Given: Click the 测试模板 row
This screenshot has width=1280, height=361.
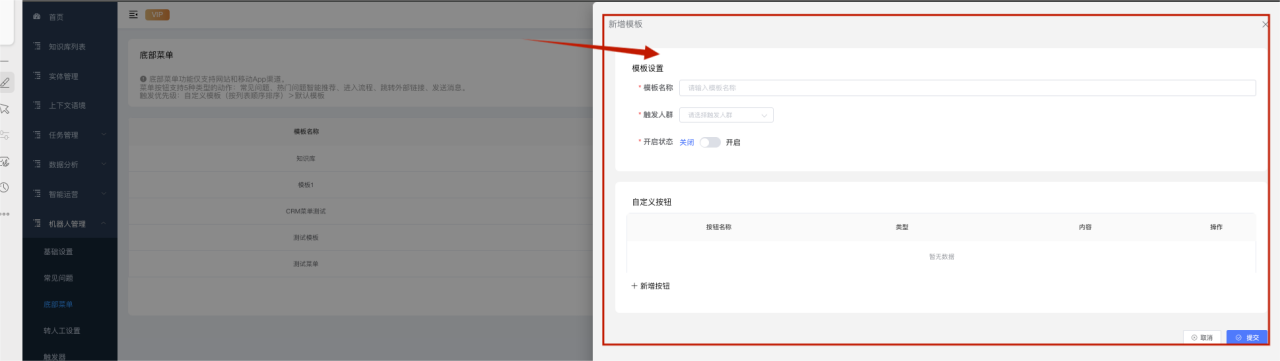Looking at the screenshot, I should 360,238.
